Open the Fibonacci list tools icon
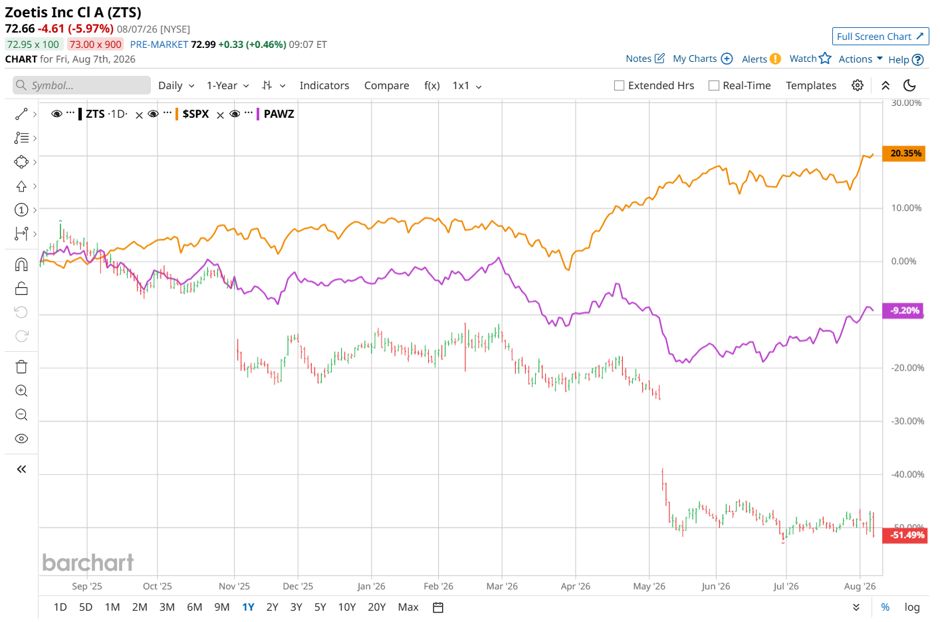 point(21,138)
